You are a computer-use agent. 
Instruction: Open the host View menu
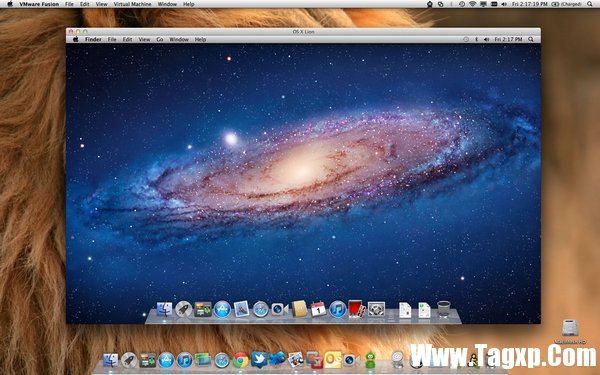pyautogui.click(x=101, y=4)
